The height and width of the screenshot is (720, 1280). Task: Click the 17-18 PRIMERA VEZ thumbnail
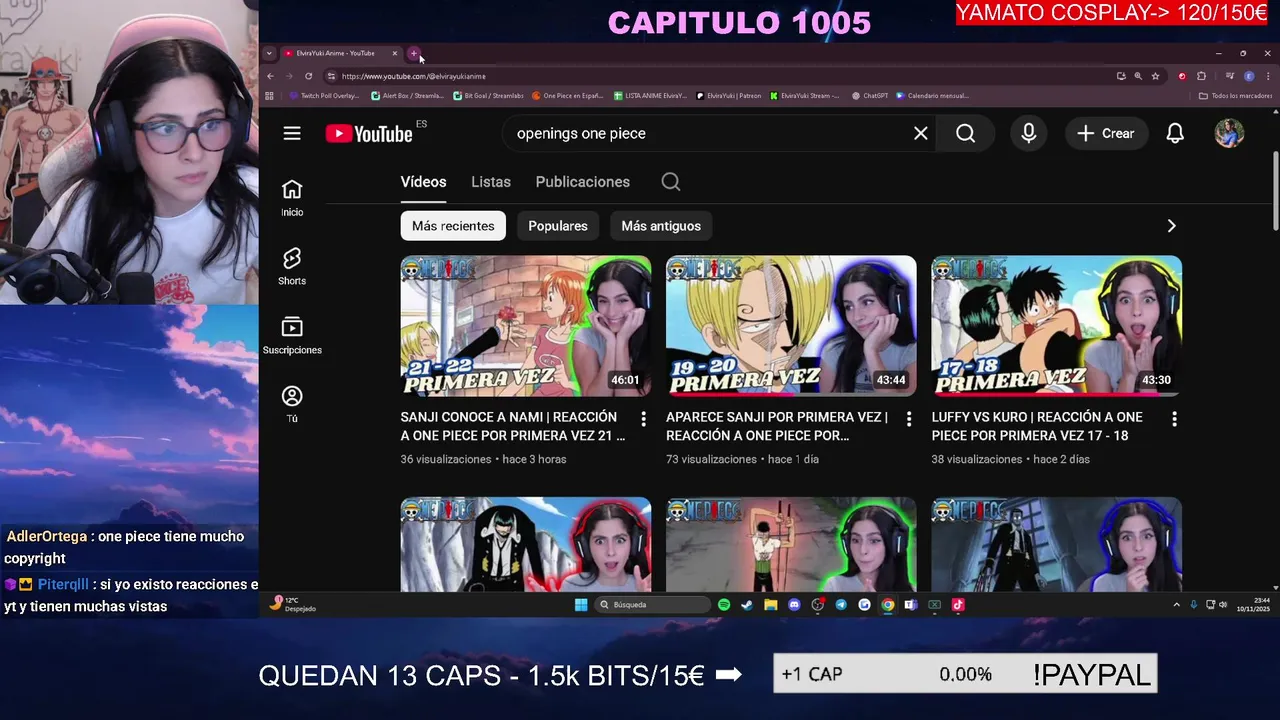[1057, 326]
